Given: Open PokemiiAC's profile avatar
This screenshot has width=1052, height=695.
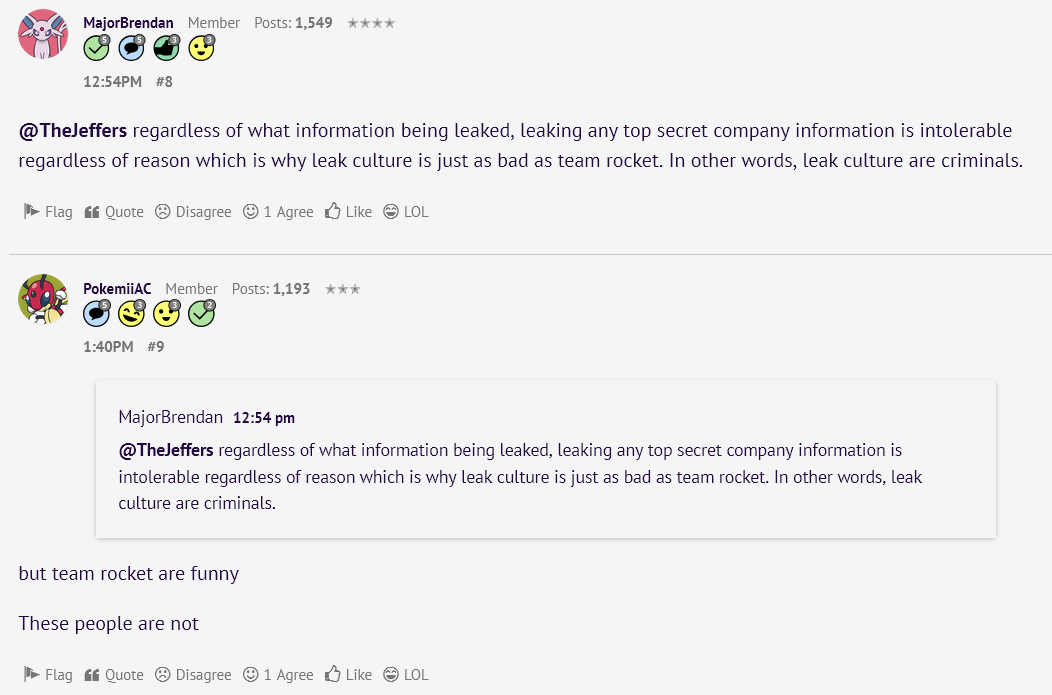Looking at the screenshot, I should 43,299.
